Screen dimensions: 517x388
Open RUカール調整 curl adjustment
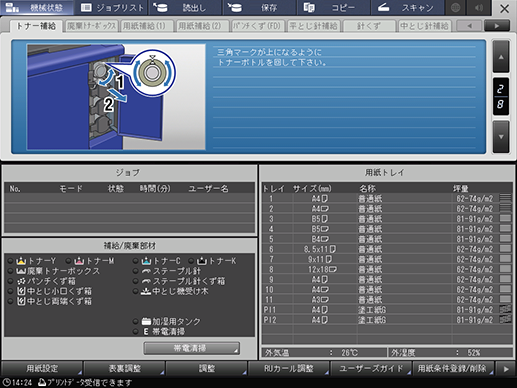point(289,368)
